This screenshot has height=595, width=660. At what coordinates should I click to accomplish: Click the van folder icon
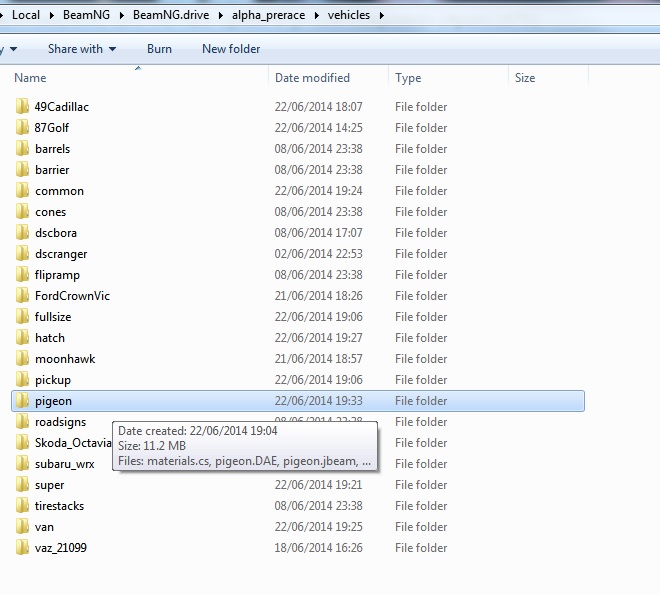[22, 527]
